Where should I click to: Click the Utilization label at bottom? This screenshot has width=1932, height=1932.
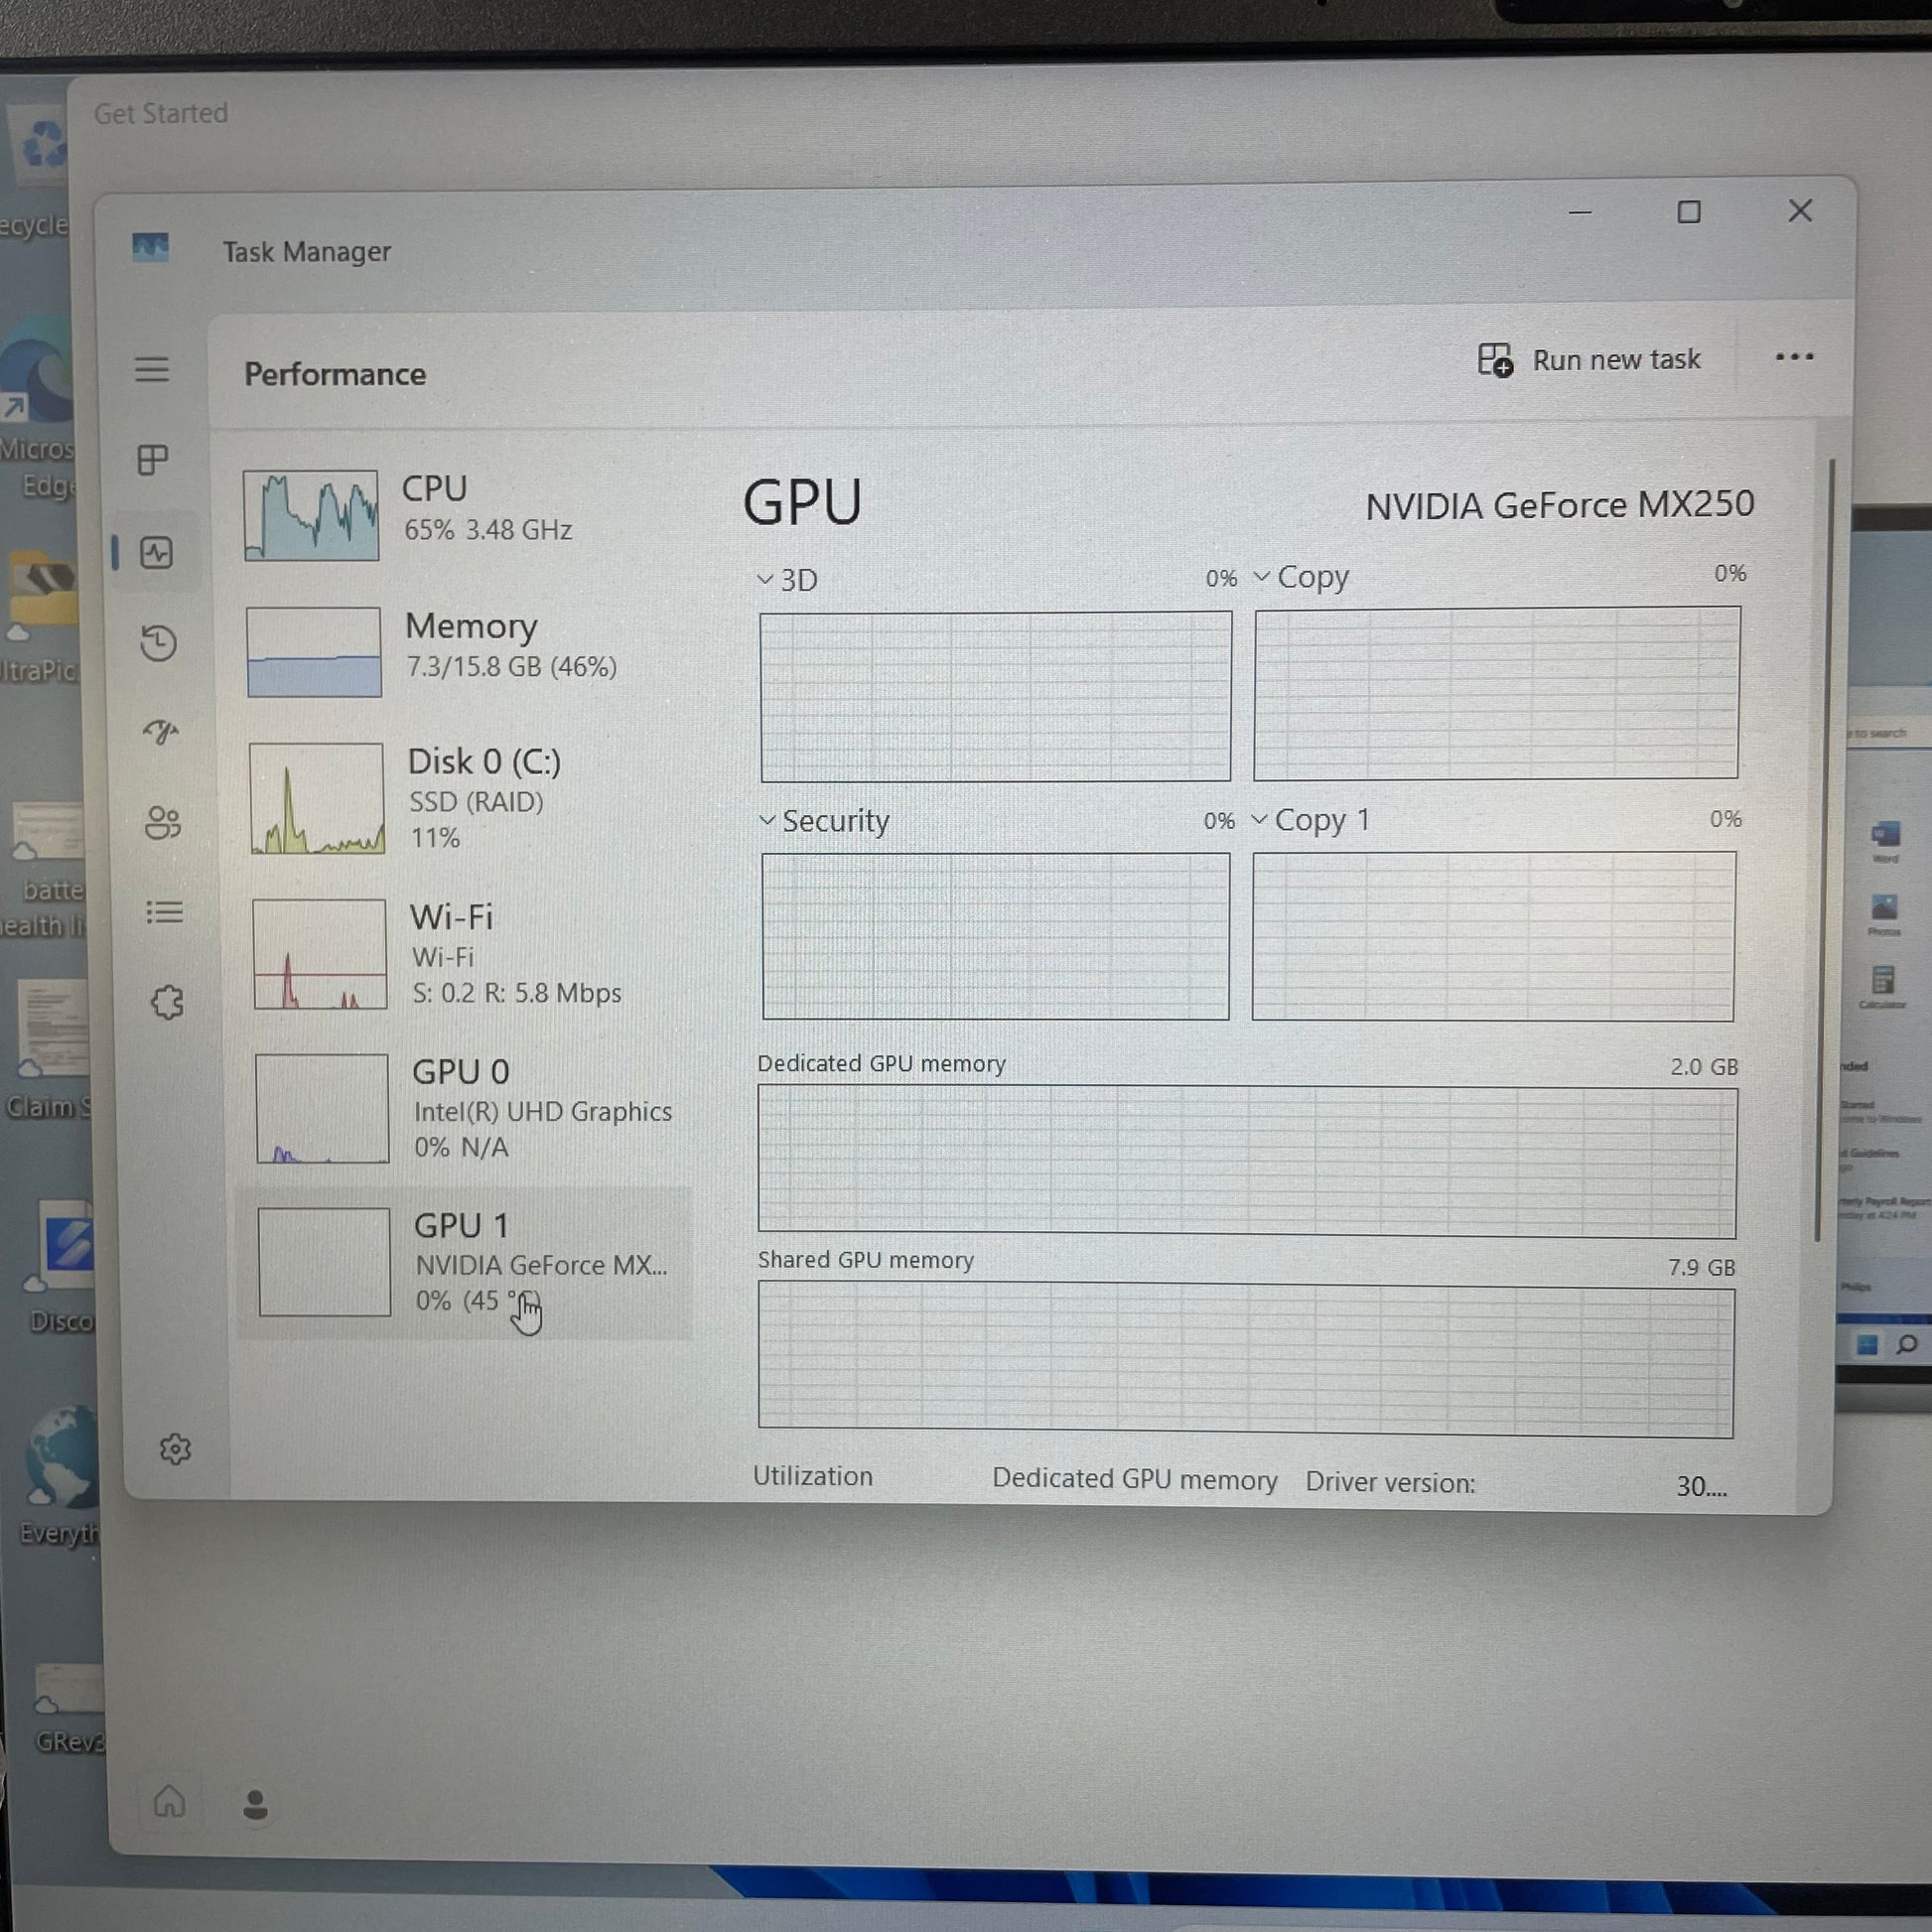(813, 1476)
